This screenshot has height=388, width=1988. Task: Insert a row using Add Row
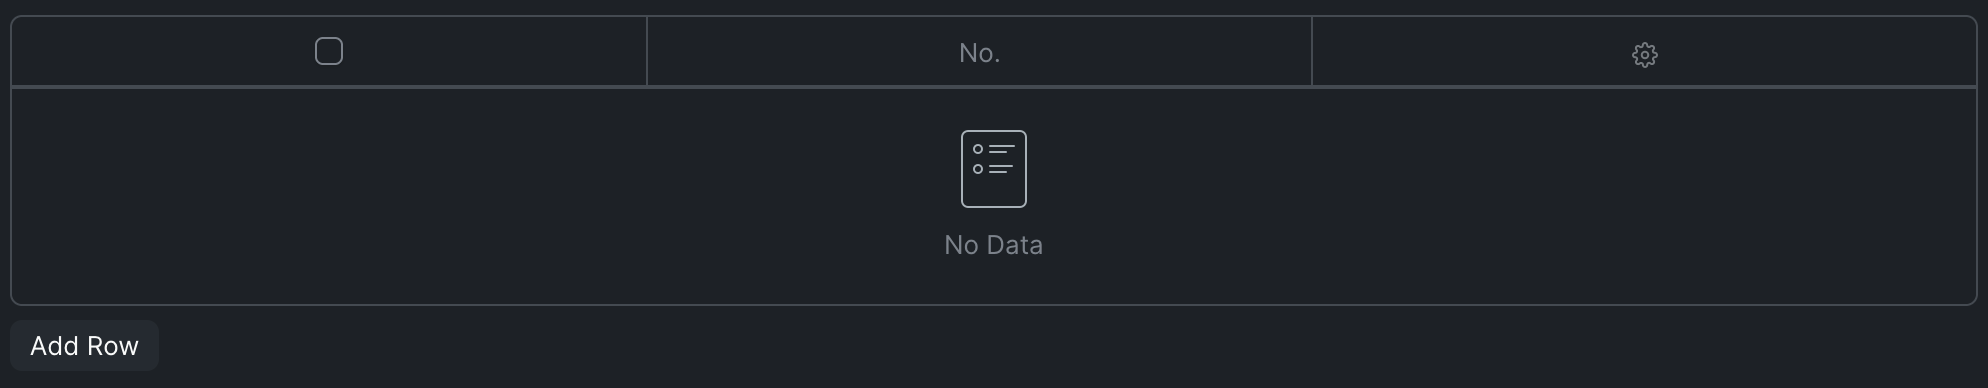coord(84,346)
